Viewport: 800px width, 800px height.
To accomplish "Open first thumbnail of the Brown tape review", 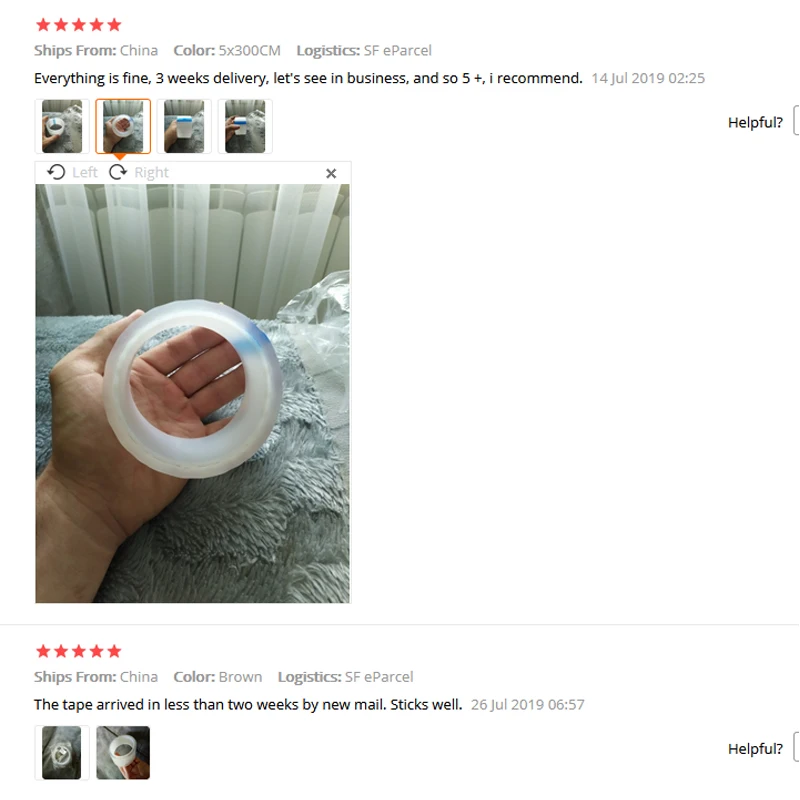I will (x=62, y=753).
